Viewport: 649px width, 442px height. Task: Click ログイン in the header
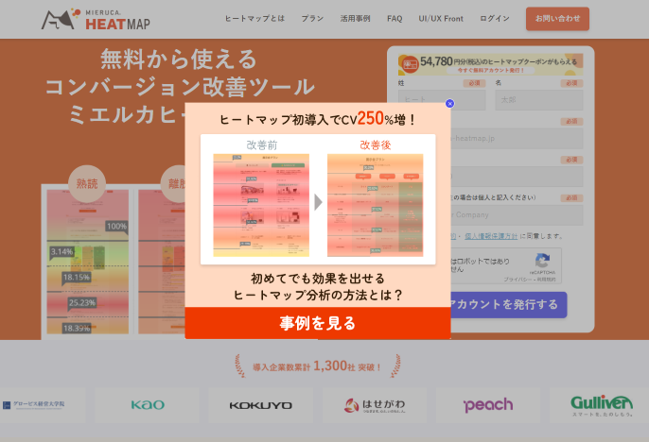pyautogui.click(x=495, y=19)
